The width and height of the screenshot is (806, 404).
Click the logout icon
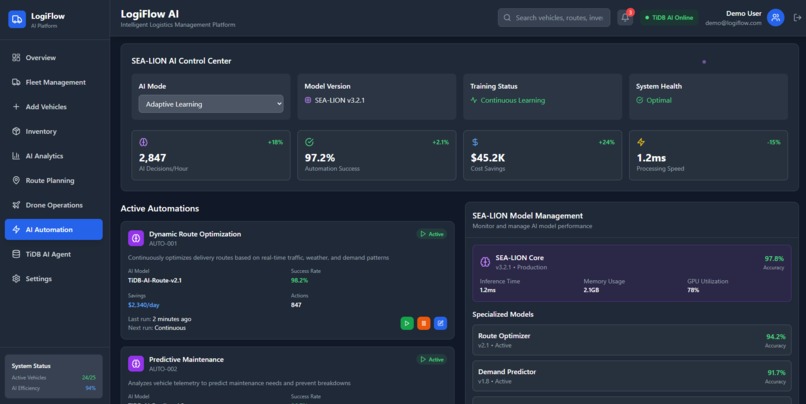(x=797, y=17)
